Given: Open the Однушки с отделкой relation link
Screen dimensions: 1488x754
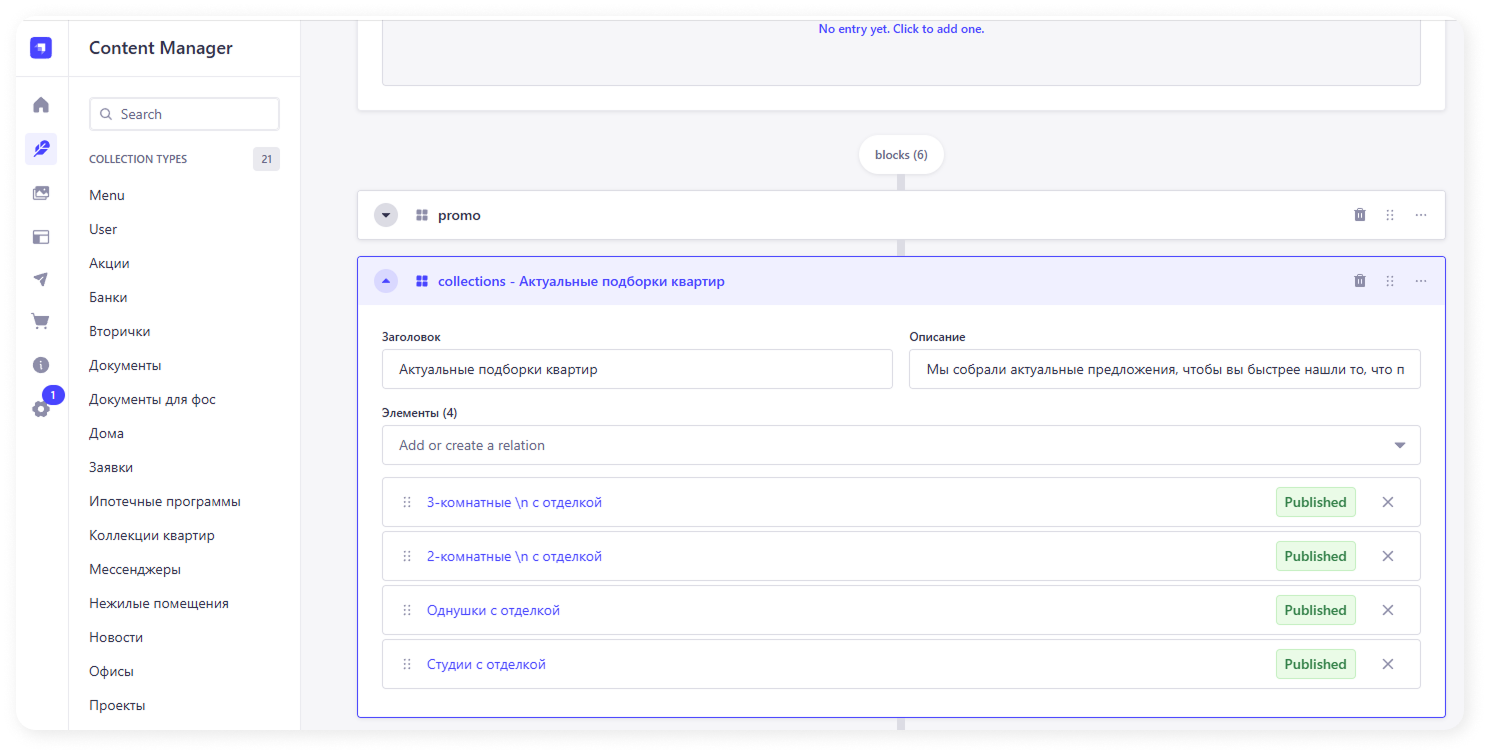Looking at the screenshot, I should [493, 610].
